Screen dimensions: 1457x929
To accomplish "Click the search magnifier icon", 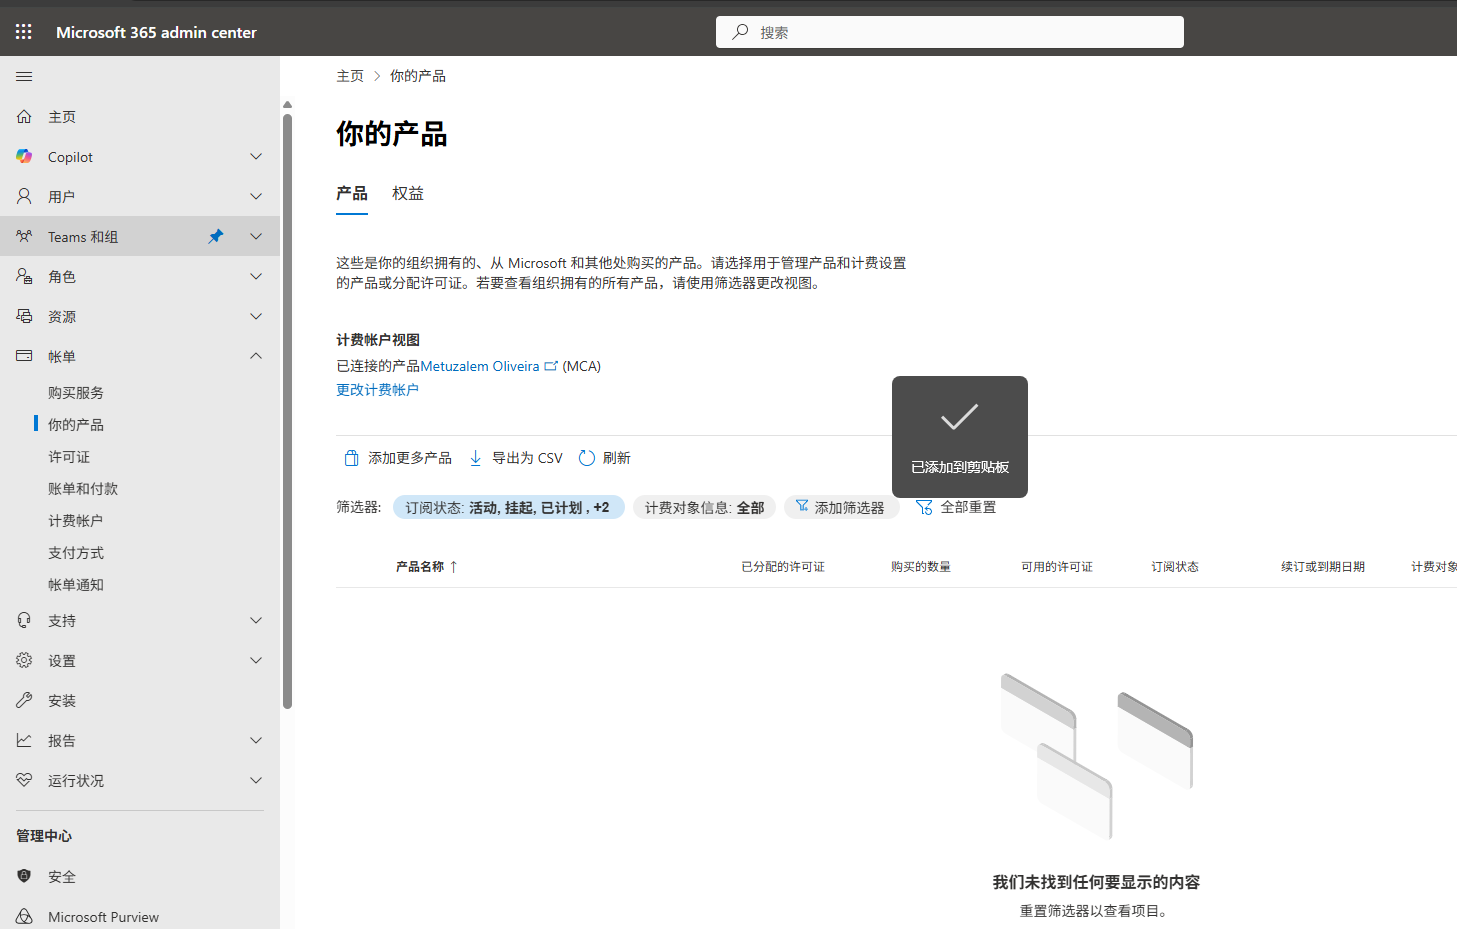I will click(x=740, y=32).
